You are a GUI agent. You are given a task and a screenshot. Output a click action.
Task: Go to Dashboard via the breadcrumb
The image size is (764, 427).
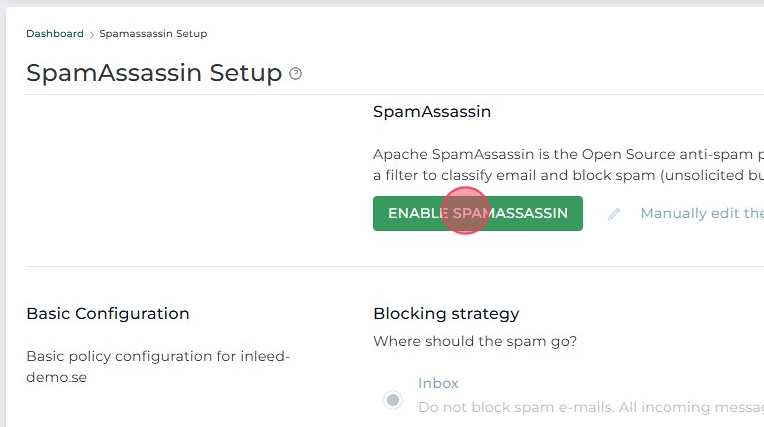(55, 33)
